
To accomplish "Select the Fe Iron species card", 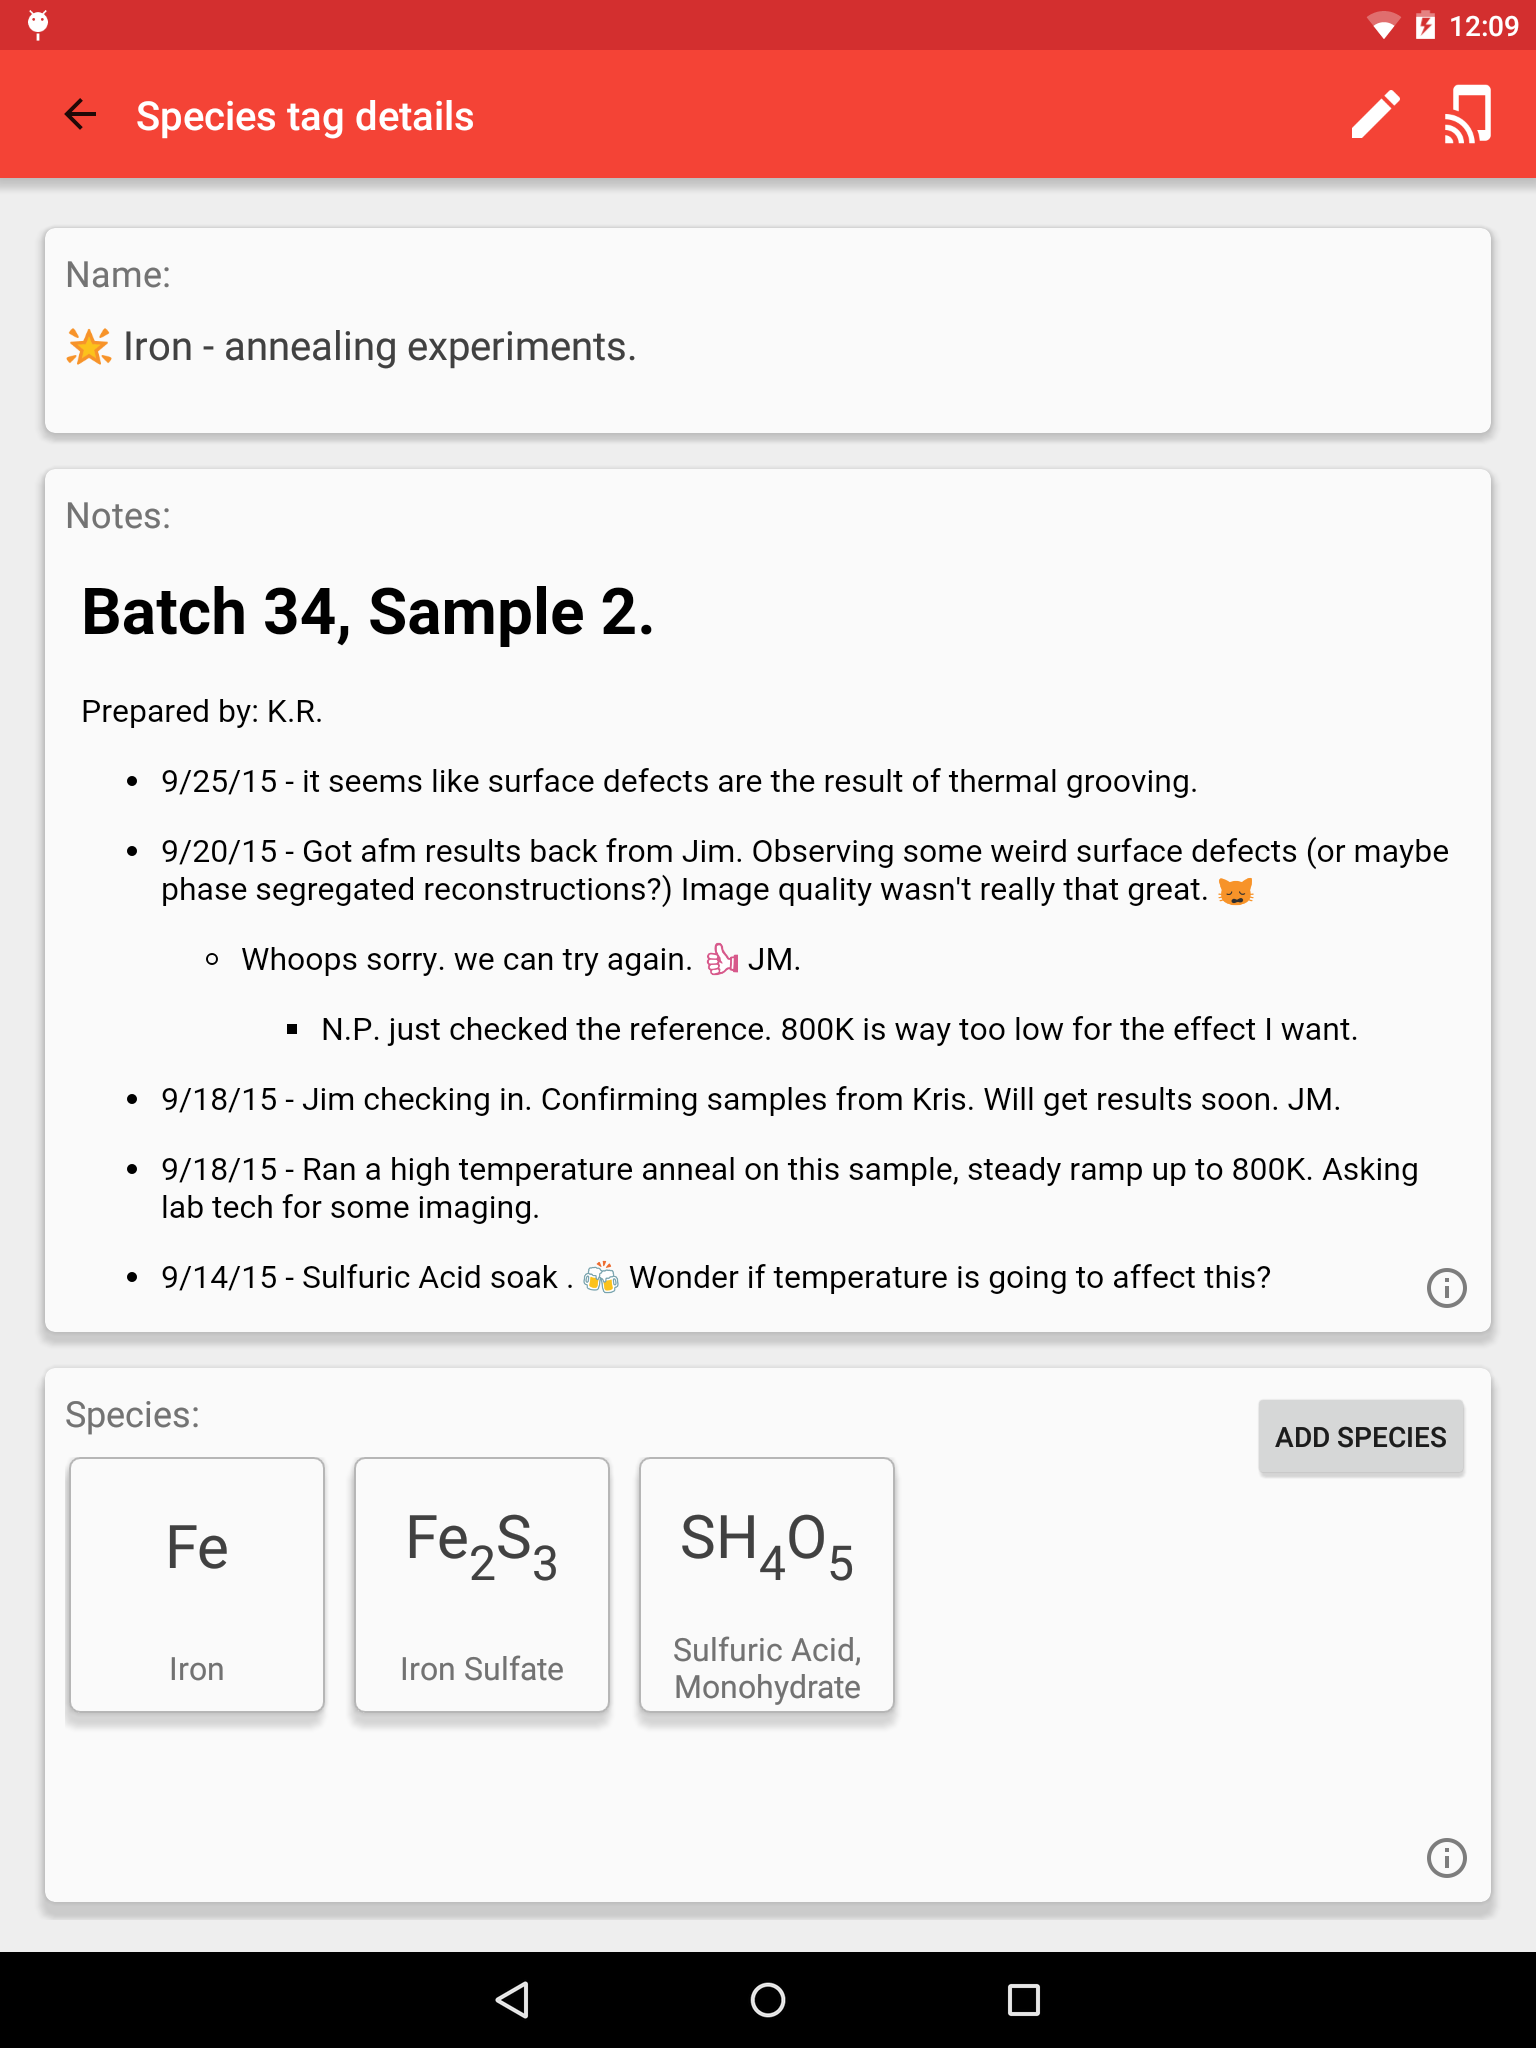I will [x=197, y=1585].
